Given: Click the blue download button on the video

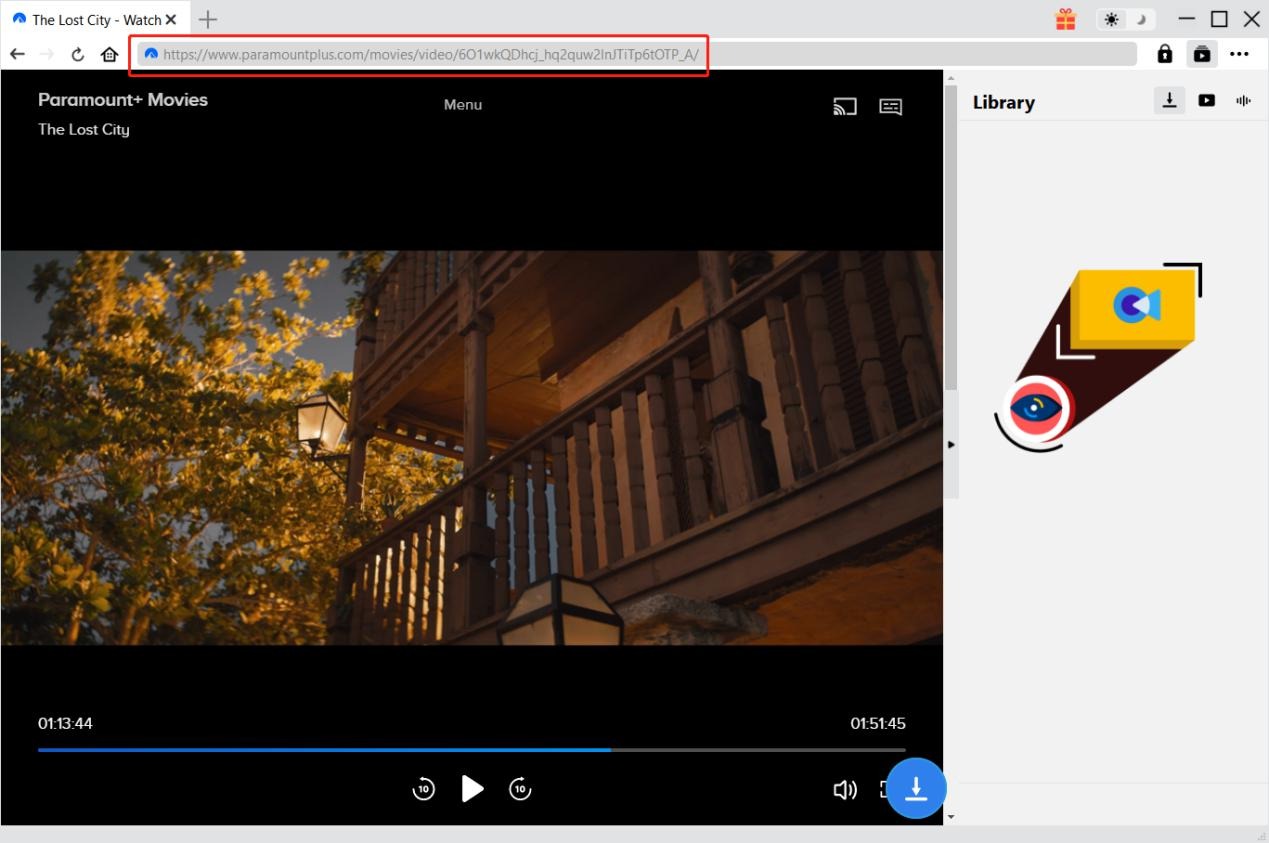Looking at the screenshot, I should 916,789.
